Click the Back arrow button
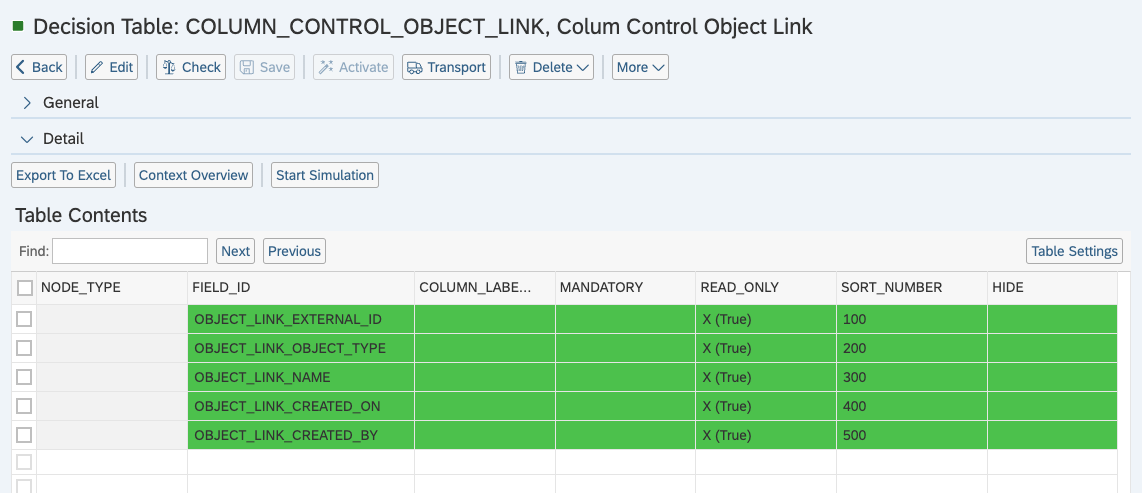The height and width of the screenshot is (493, 1142). click(39, 67)
